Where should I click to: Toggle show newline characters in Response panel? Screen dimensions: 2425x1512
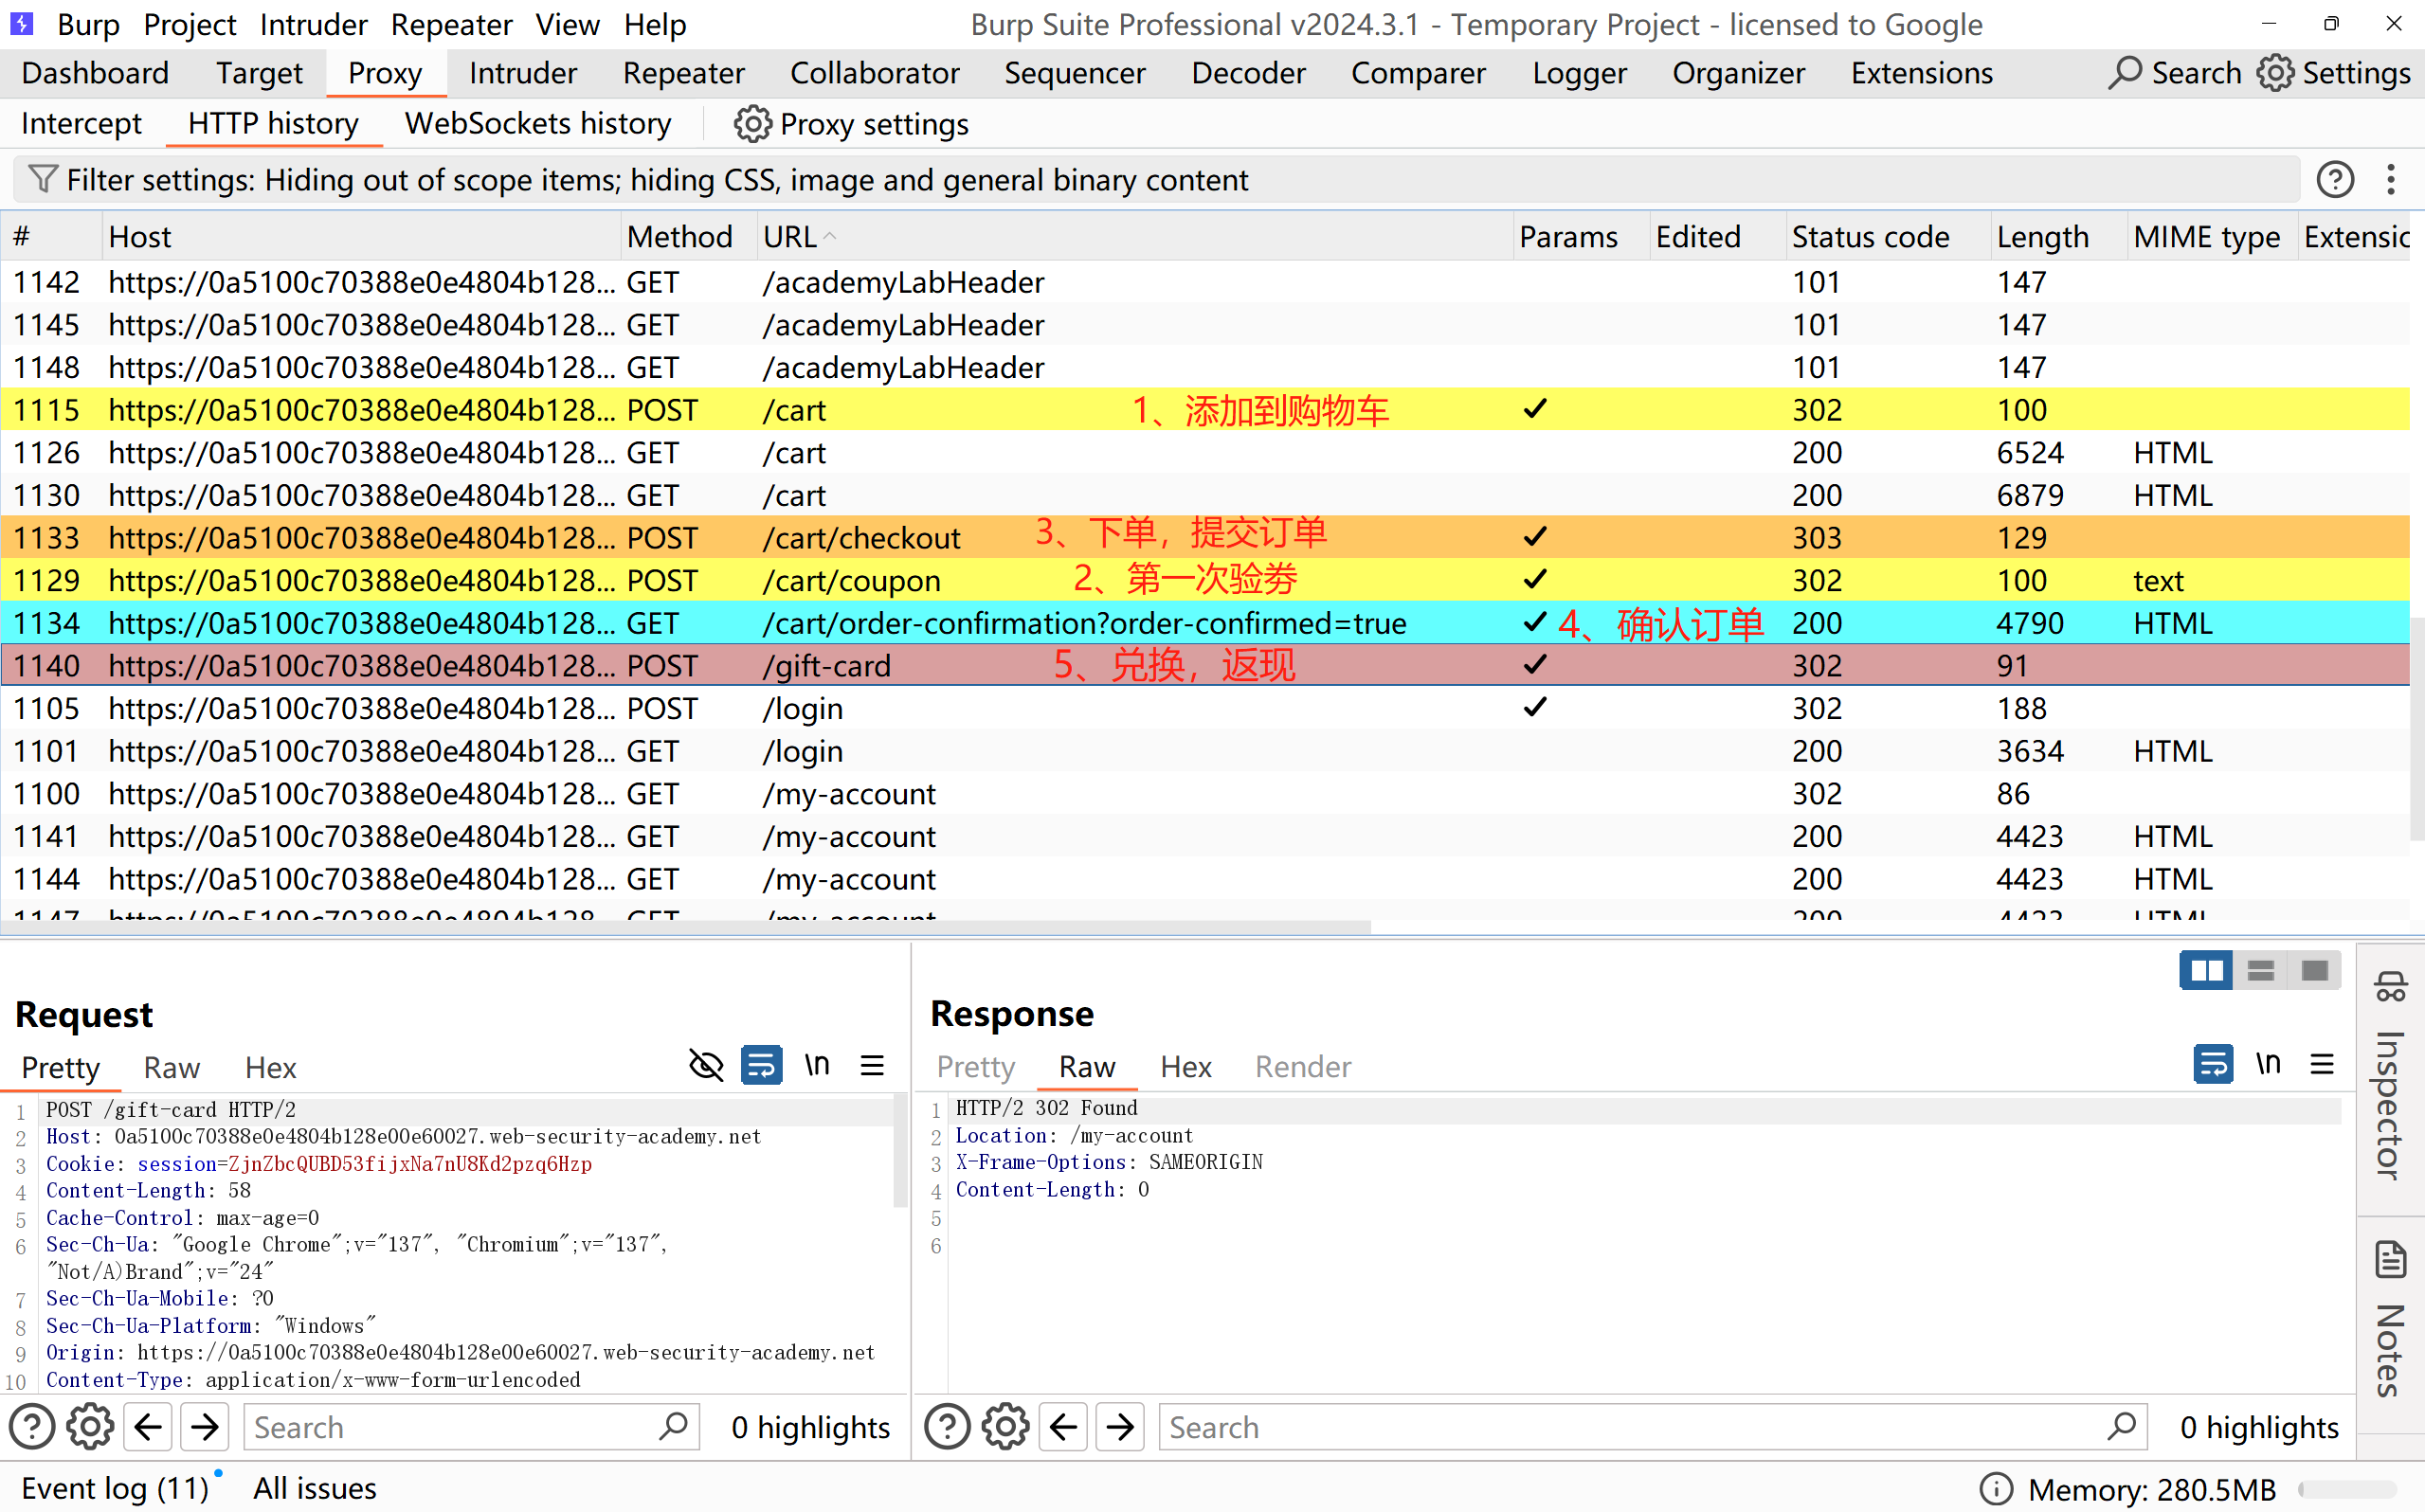[x=2267, y=1064]
